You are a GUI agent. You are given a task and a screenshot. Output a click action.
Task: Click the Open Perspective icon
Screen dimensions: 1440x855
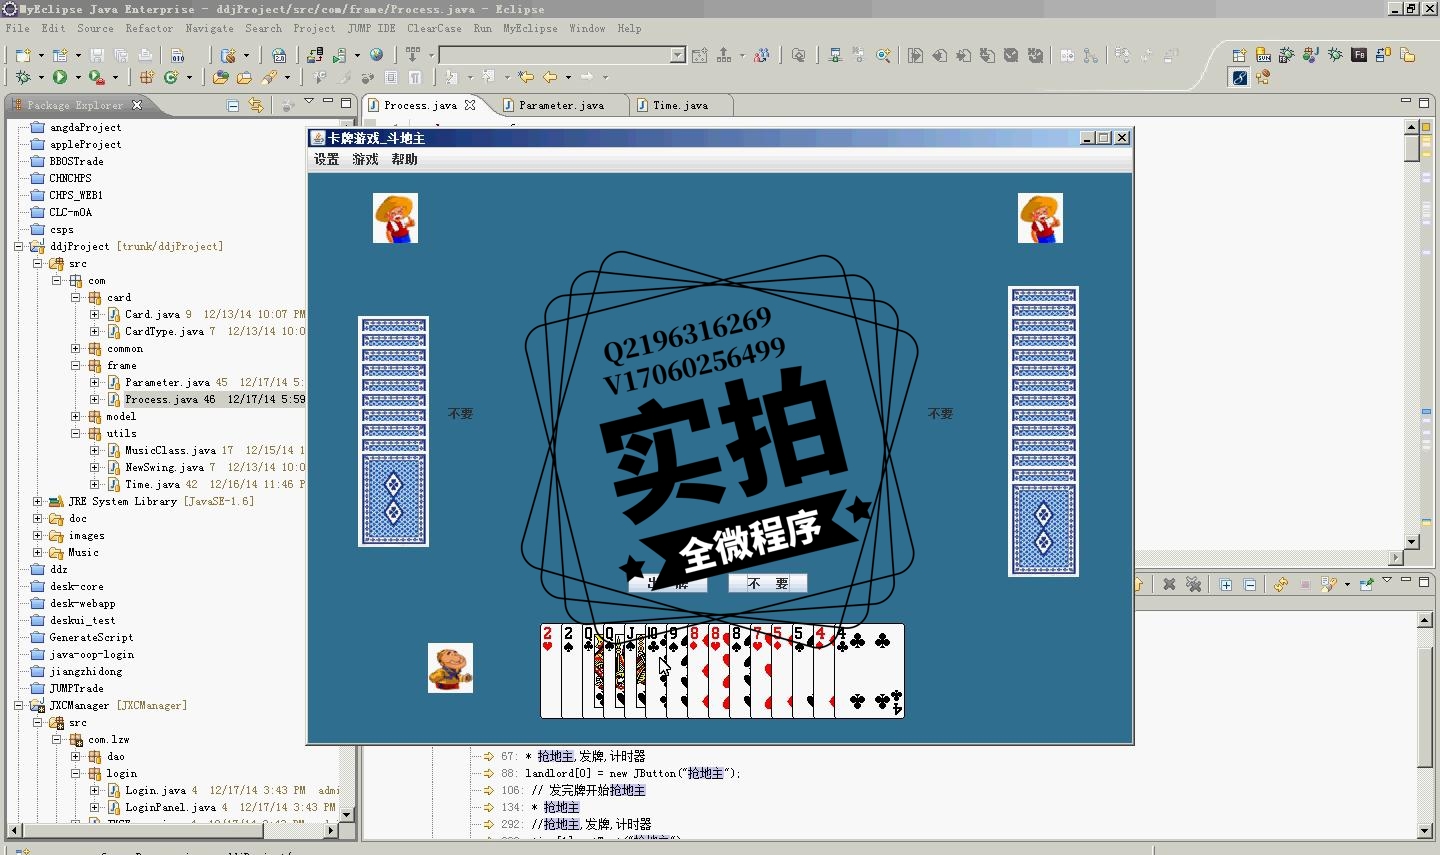(x=1239, y=55)
